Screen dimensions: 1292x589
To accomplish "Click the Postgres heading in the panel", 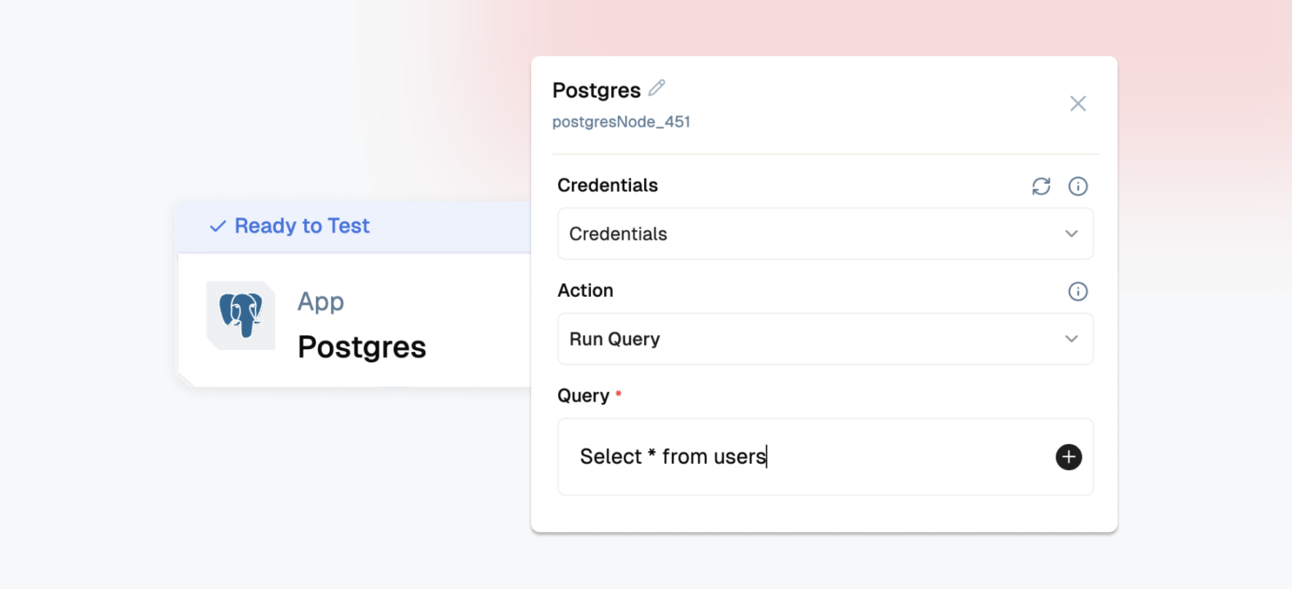I will [x=596, y=90].
